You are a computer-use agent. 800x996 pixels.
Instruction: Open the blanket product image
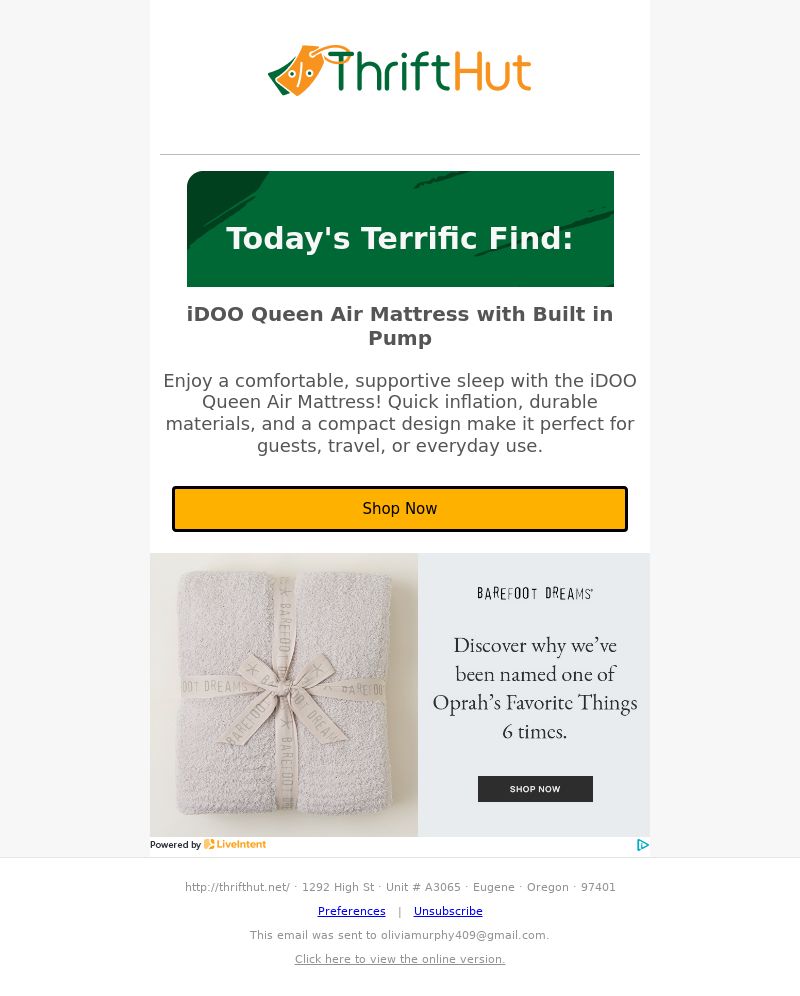point(284,694)
